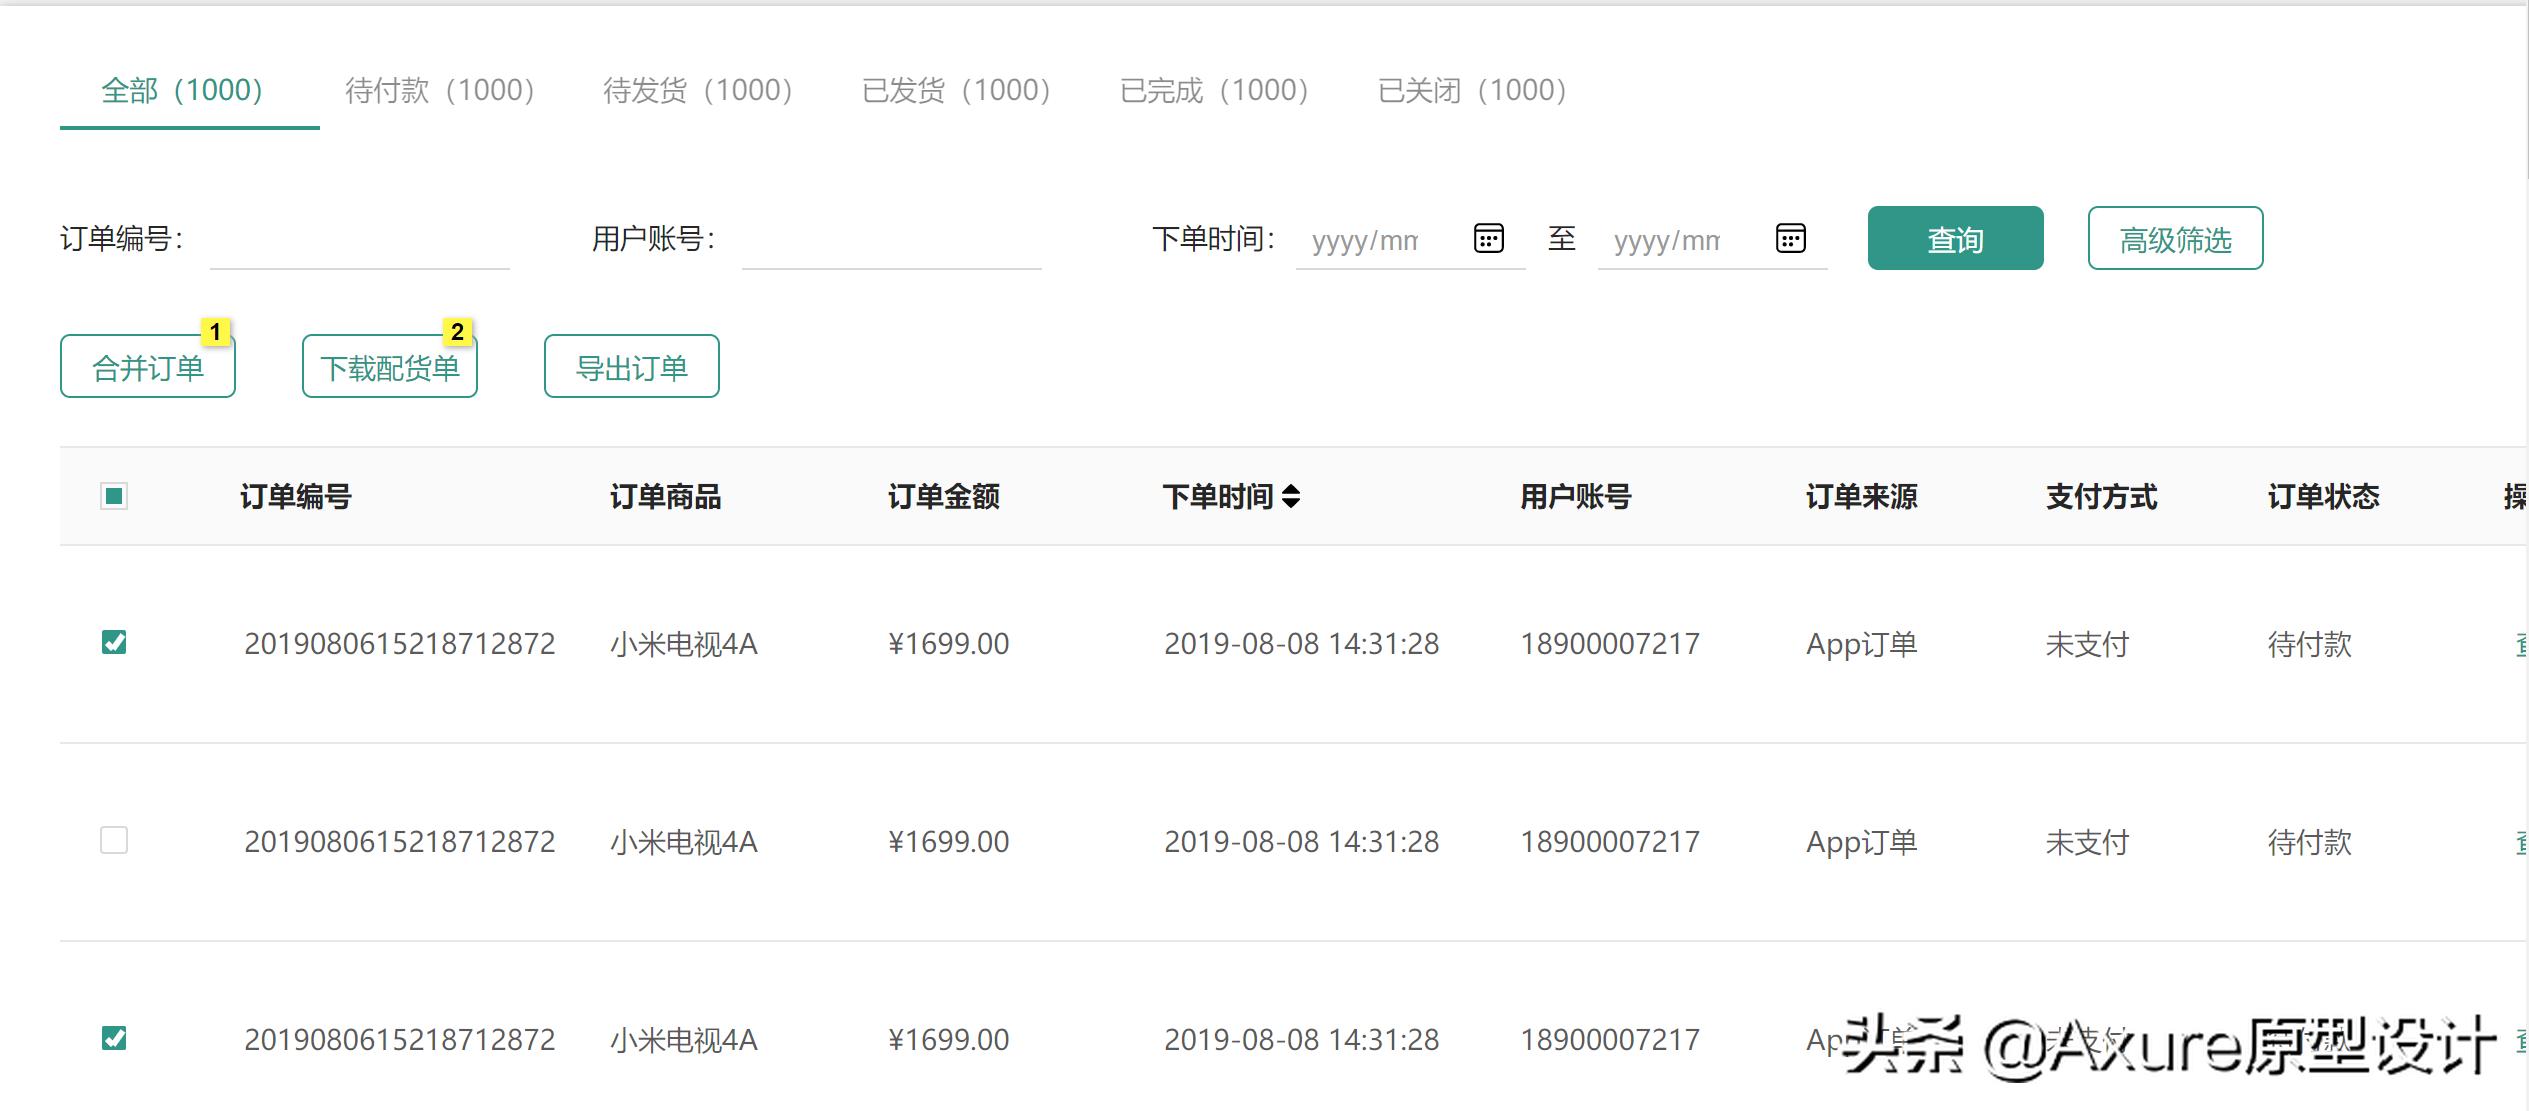
Task: Click the 导出订单 export button
Action: (631, 367)
